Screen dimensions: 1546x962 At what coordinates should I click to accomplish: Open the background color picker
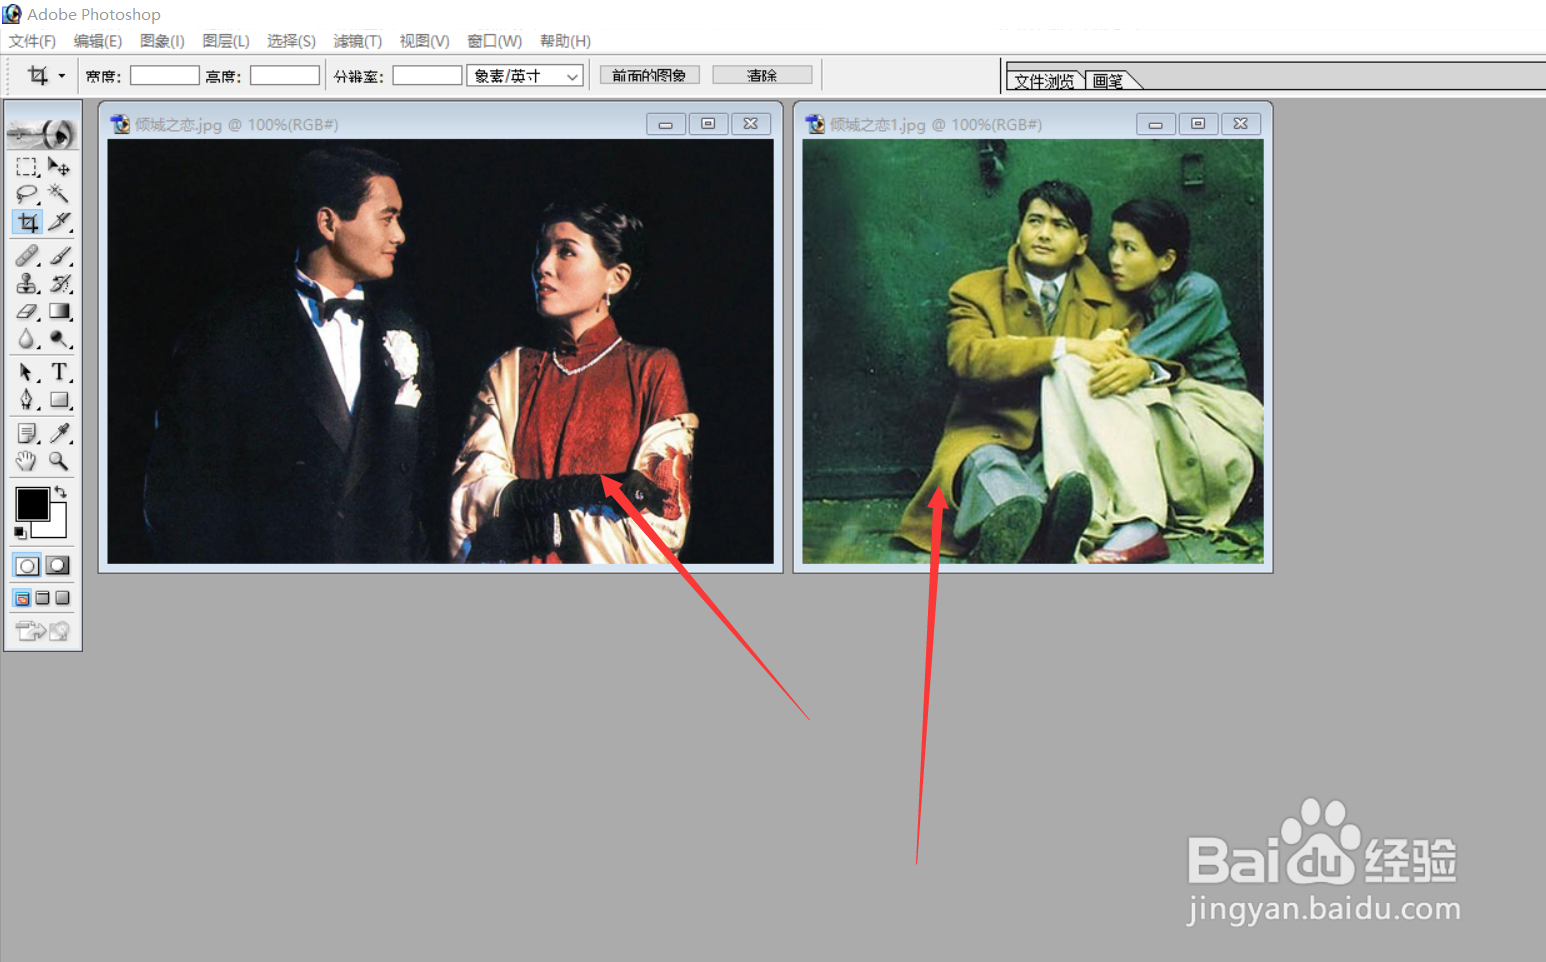pos(56,527)
